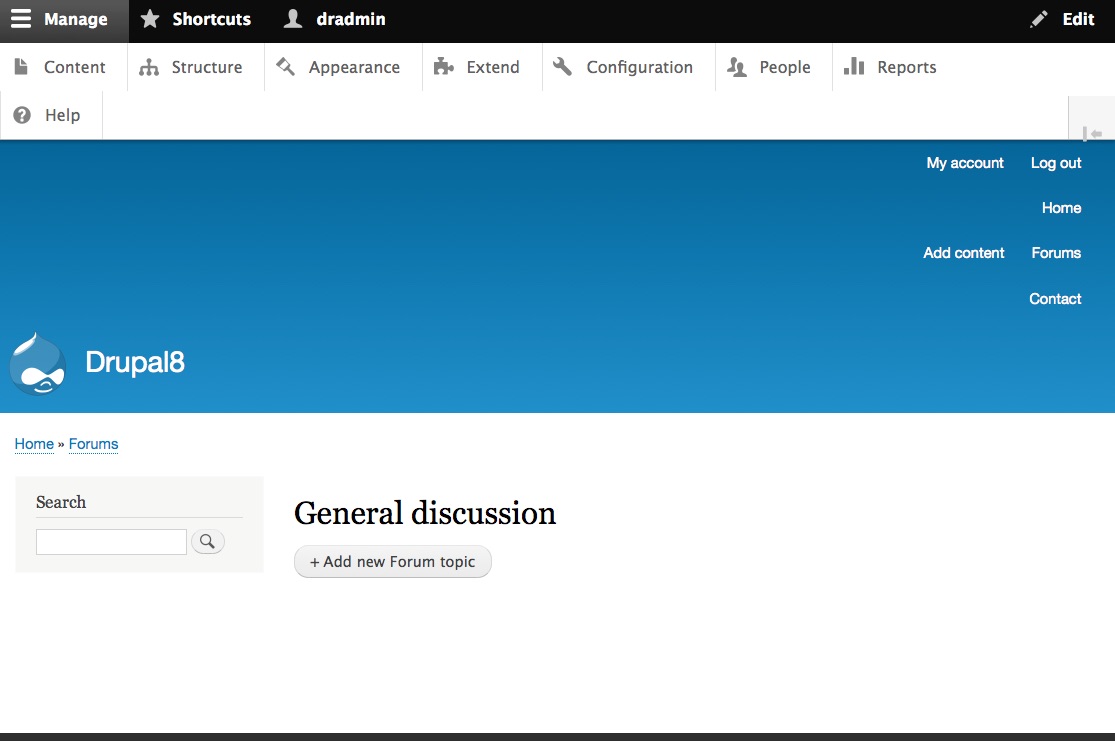This screenshot has height=741, width=1115.
Task: Click the Add new Forum topic button
Action: click(x=392, y=561)
